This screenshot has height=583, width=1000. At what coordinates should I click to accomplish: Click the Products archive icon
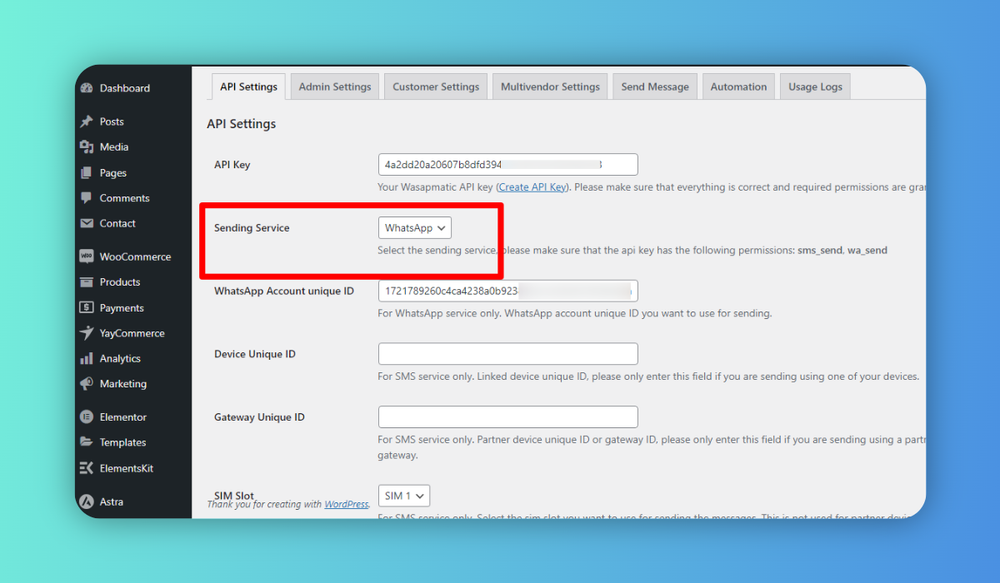coord(87,282)
